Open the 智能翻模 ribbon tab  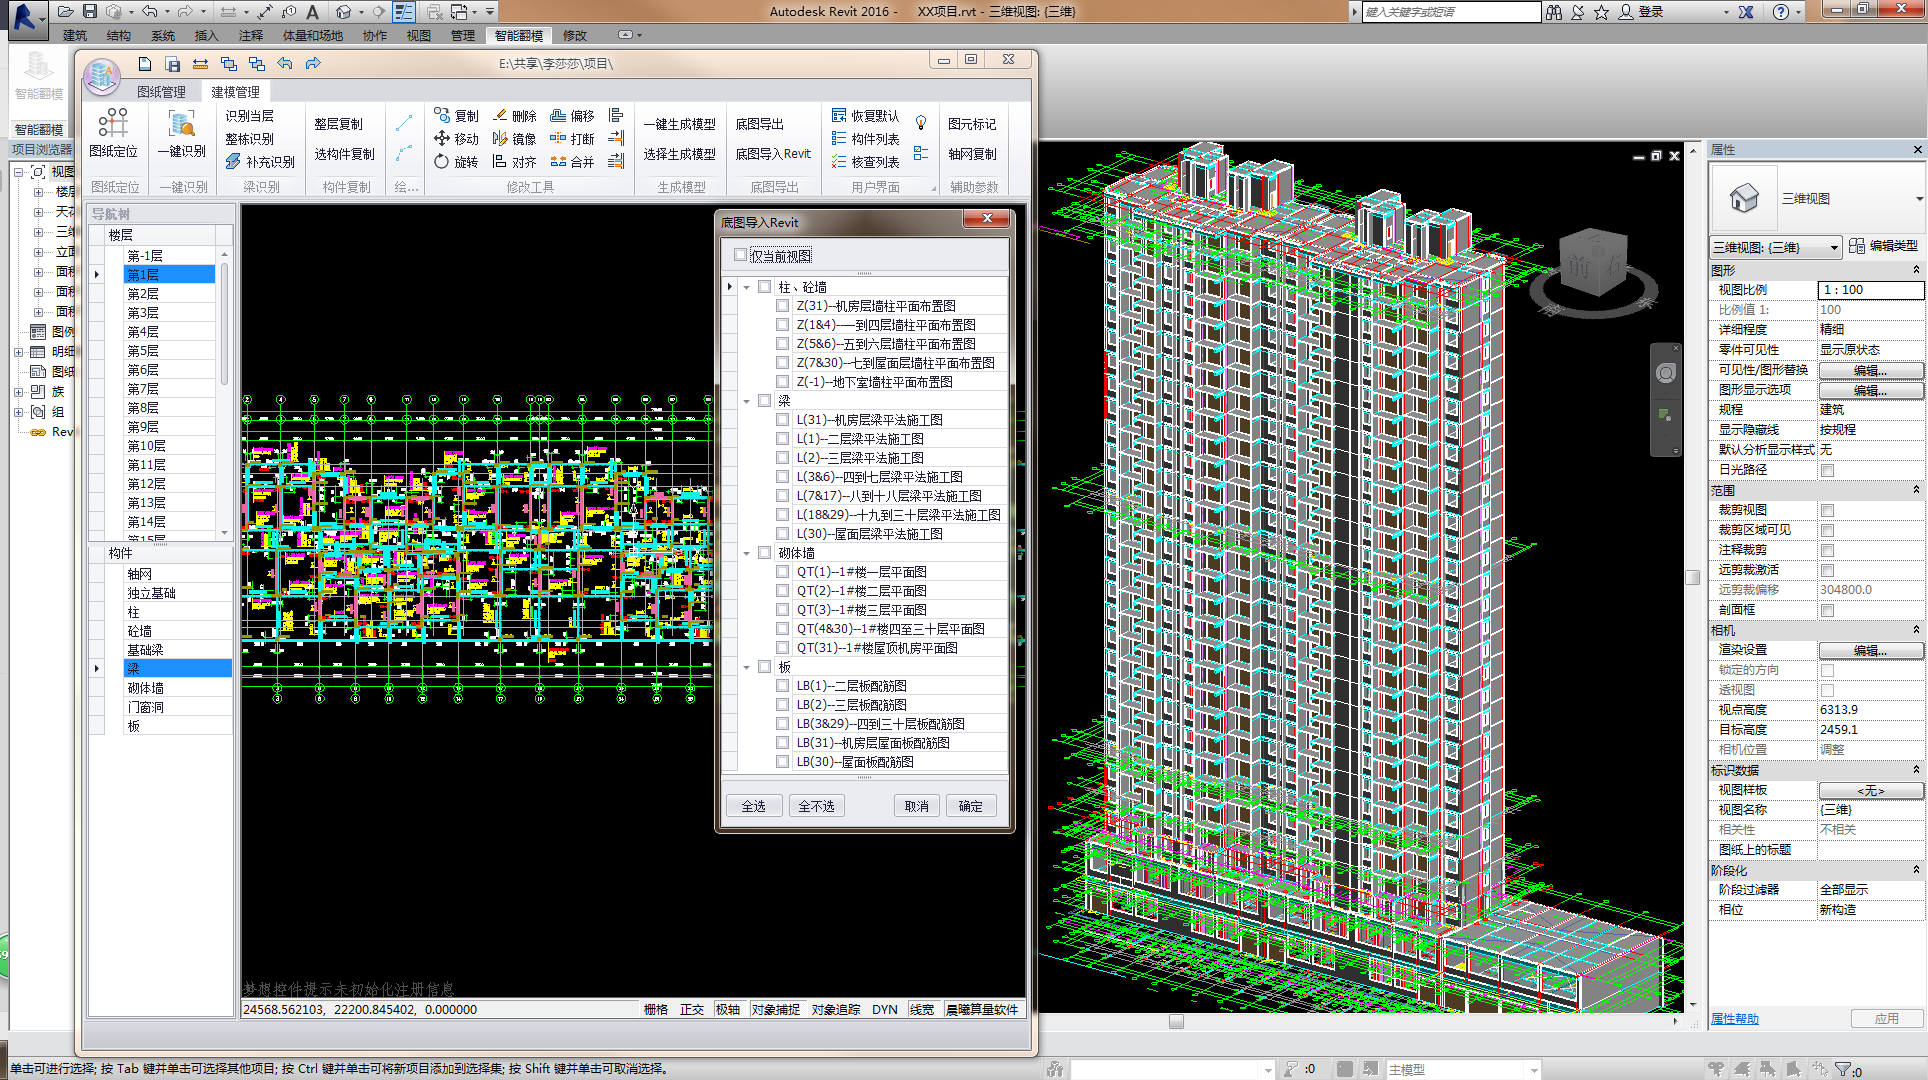click(518, 36)
